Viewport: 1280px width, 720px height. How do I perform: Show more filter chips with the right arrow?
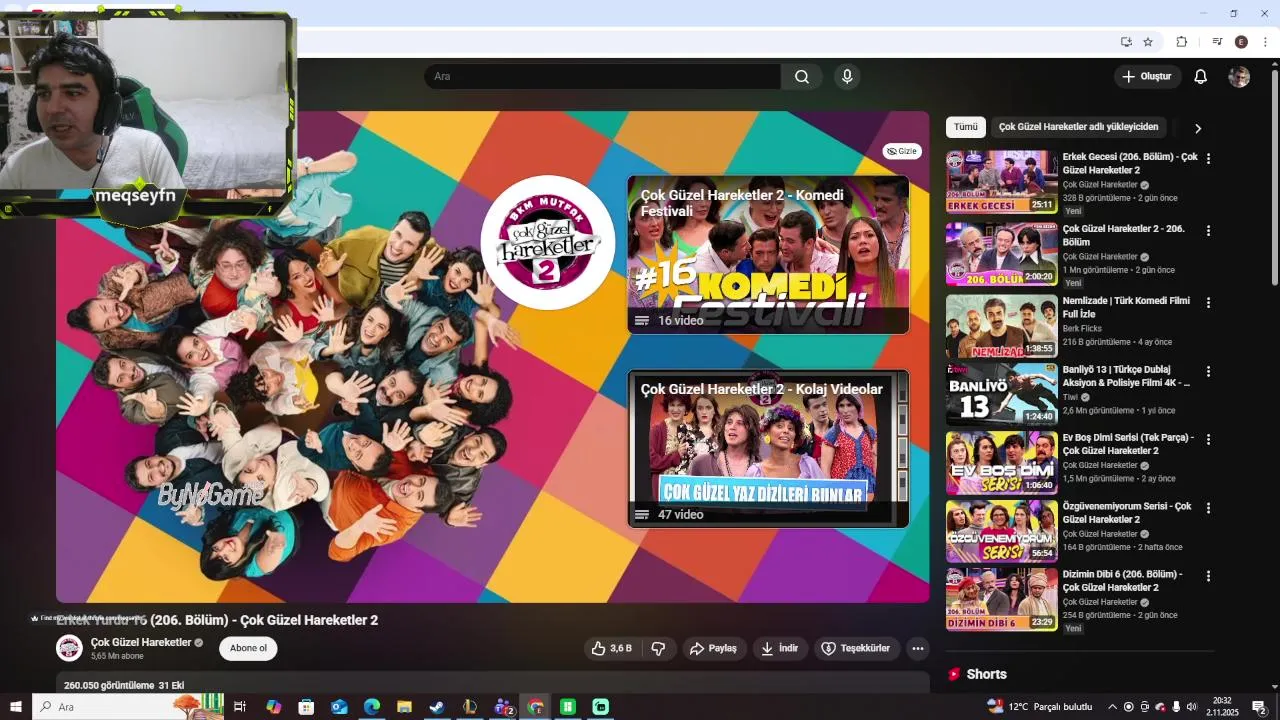1198,128
